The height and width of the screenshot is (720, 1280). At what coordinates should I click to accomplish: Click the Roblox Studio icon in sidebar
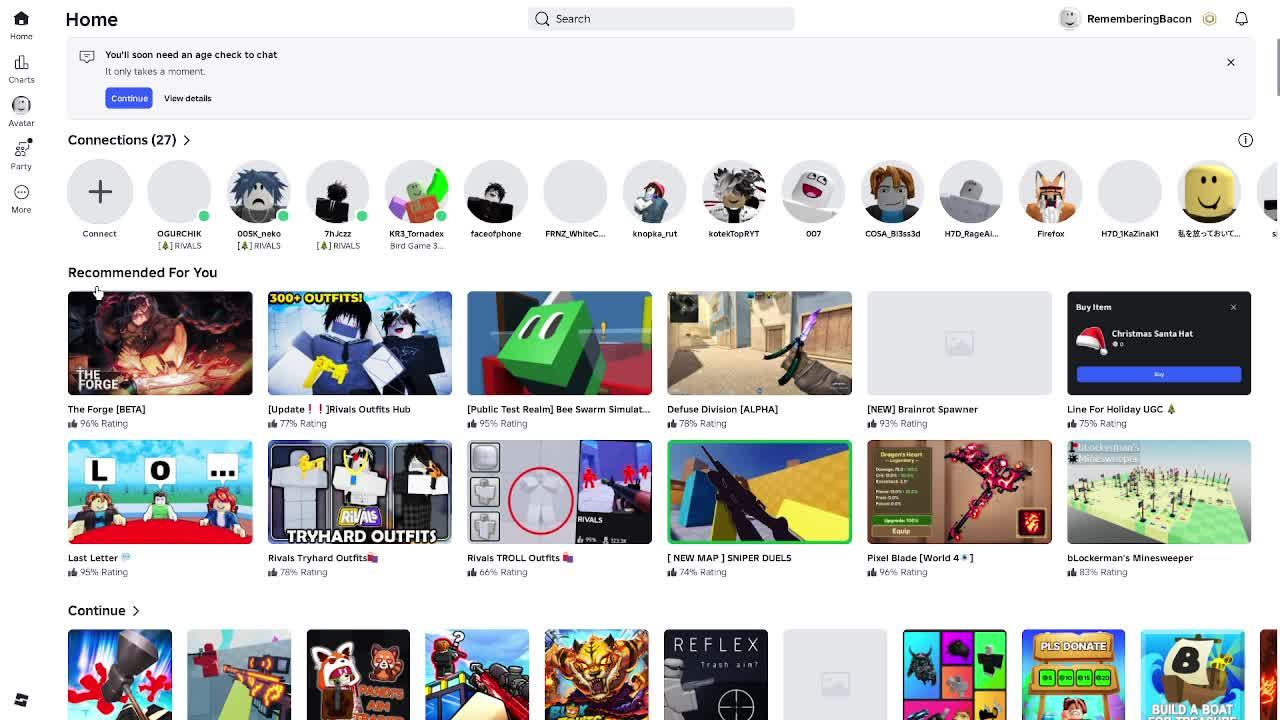click(x=21, y=700)
